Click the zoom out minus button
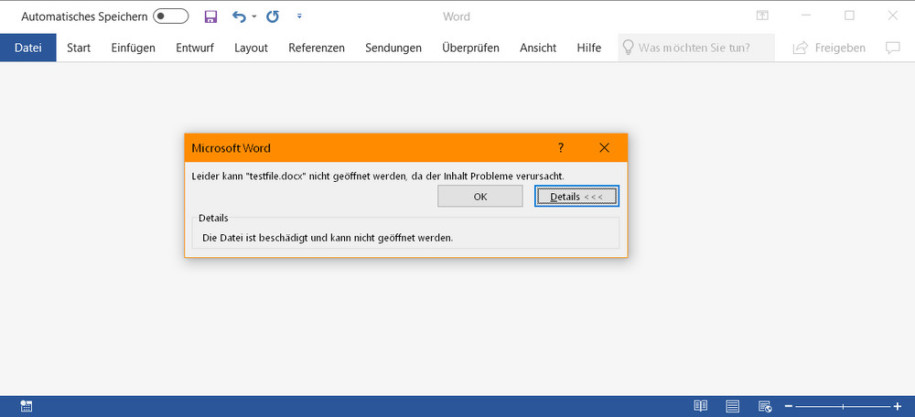915x417 pixels. click(x=788, y=406)
